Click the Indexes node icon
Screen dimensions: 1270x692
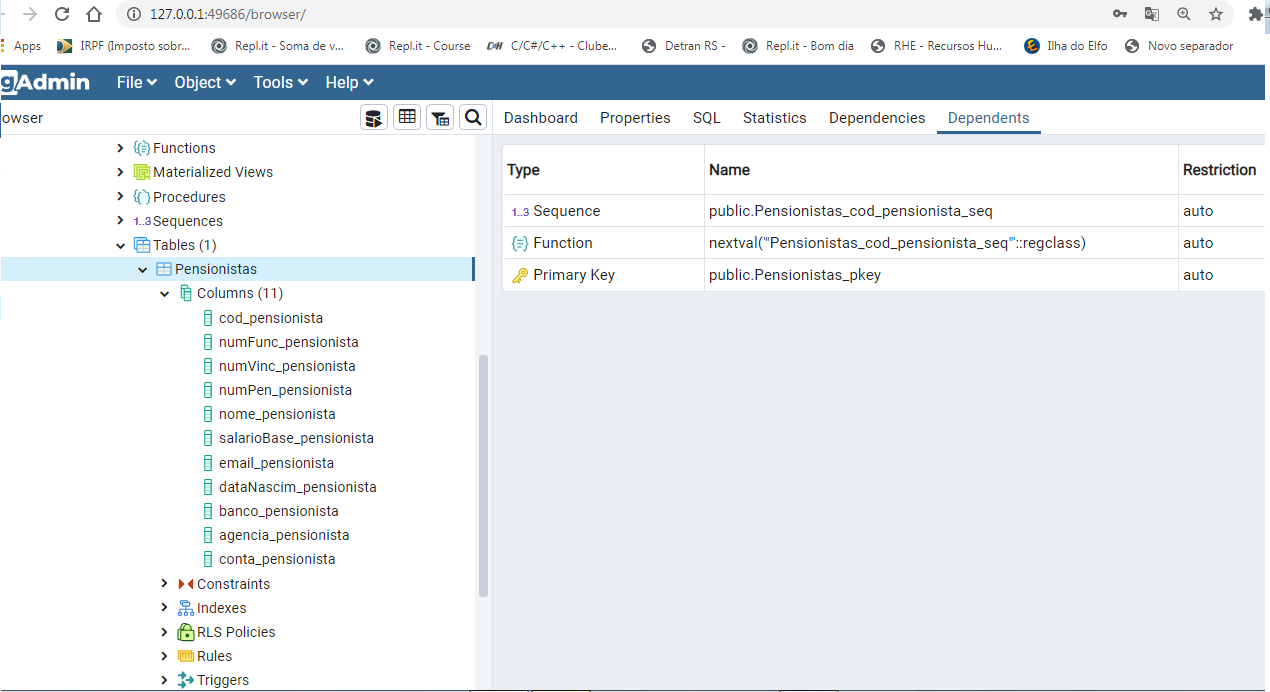point(186,608)
